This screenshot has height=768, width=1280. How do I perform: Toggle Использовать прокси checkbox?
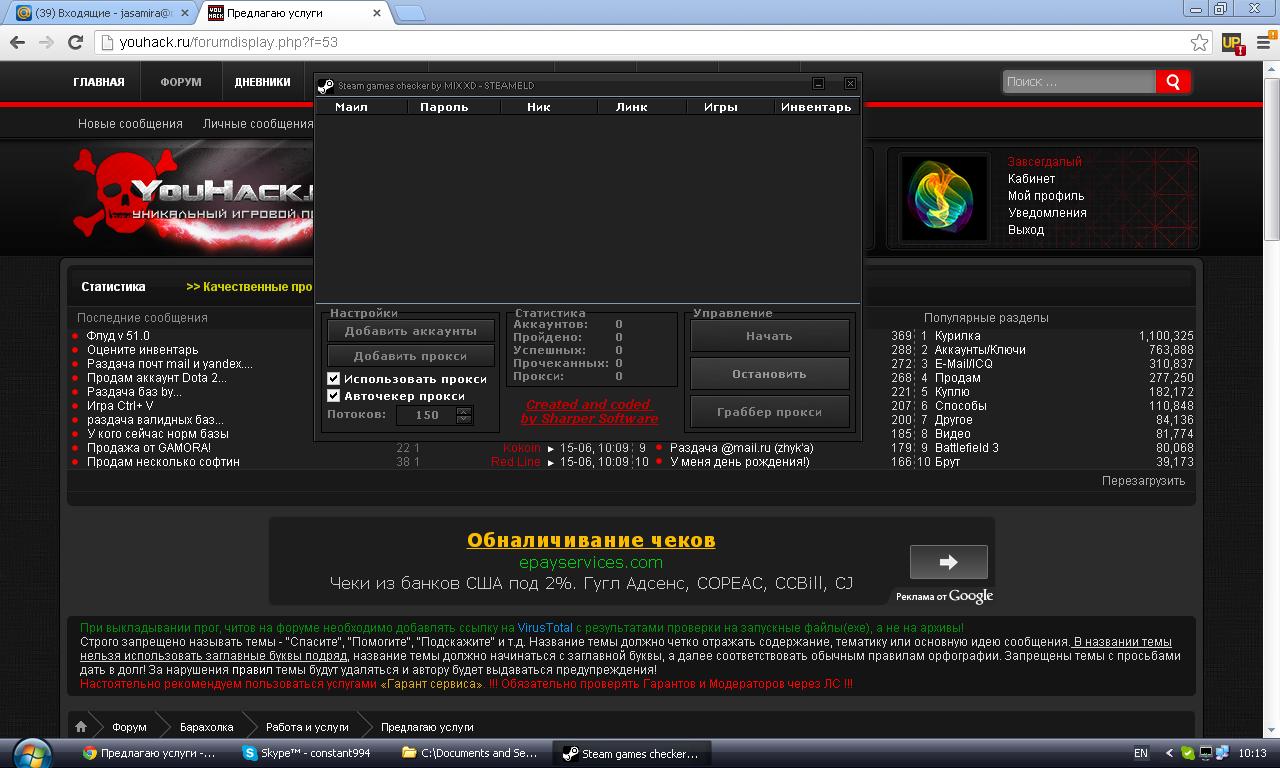click(334, 379)
